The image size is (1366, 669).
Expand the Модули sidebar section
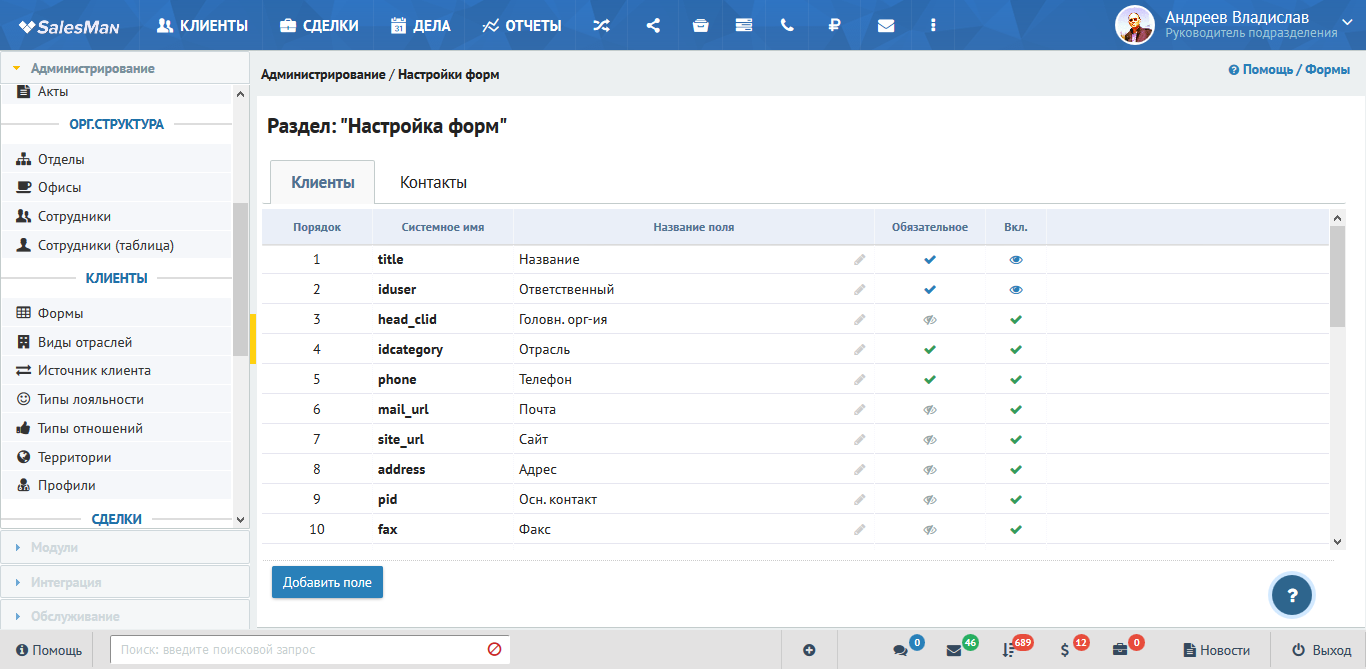point(125,547)
